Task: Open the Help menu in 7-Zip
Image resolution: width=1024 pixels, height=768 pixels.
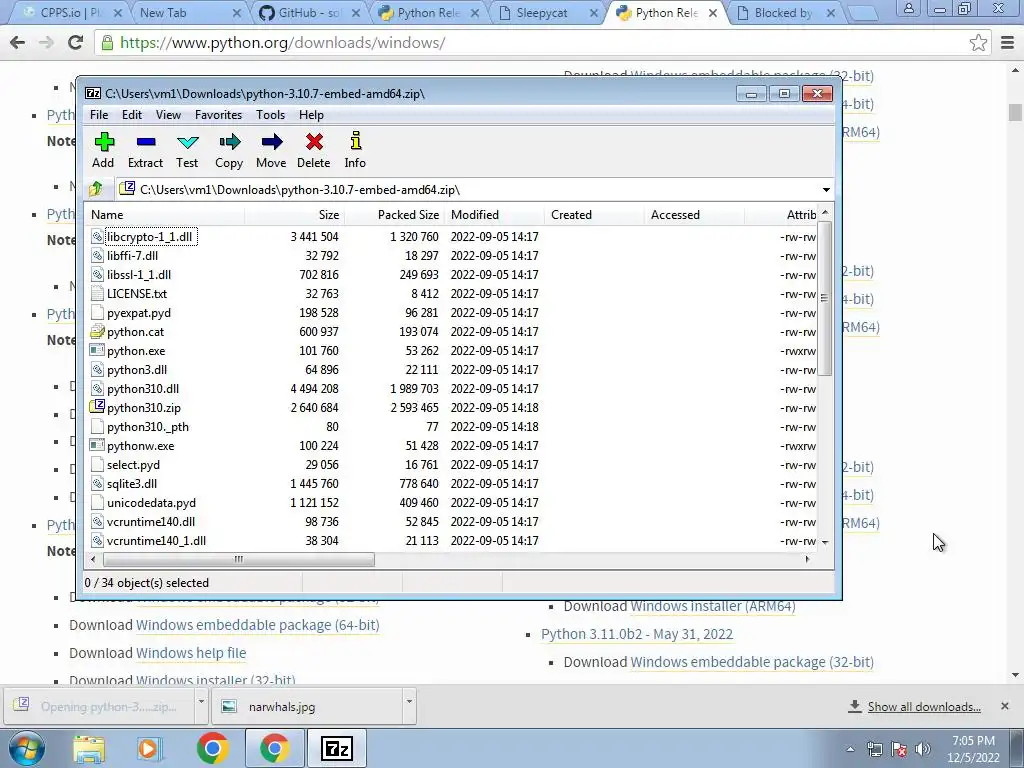Action: [312, 115]
